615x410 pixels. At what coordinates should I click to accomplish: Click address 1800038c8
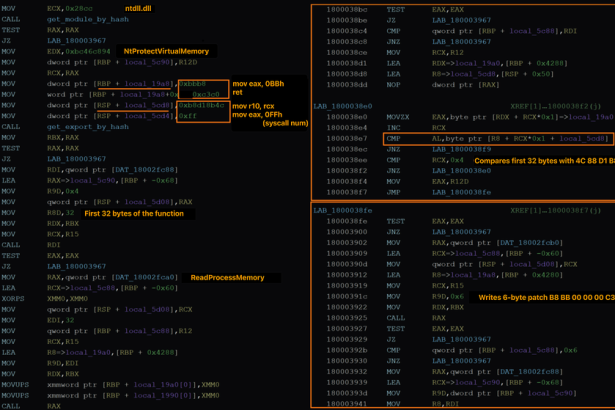pyautogui.click(x=347, y=42)
